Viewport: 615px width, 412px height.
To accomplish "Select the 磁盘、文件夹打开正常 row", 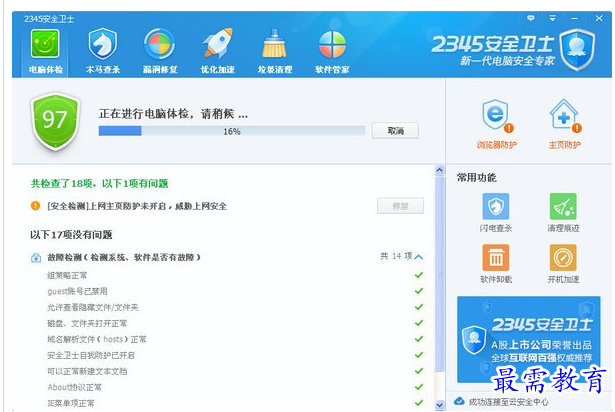I will [235, 323].
